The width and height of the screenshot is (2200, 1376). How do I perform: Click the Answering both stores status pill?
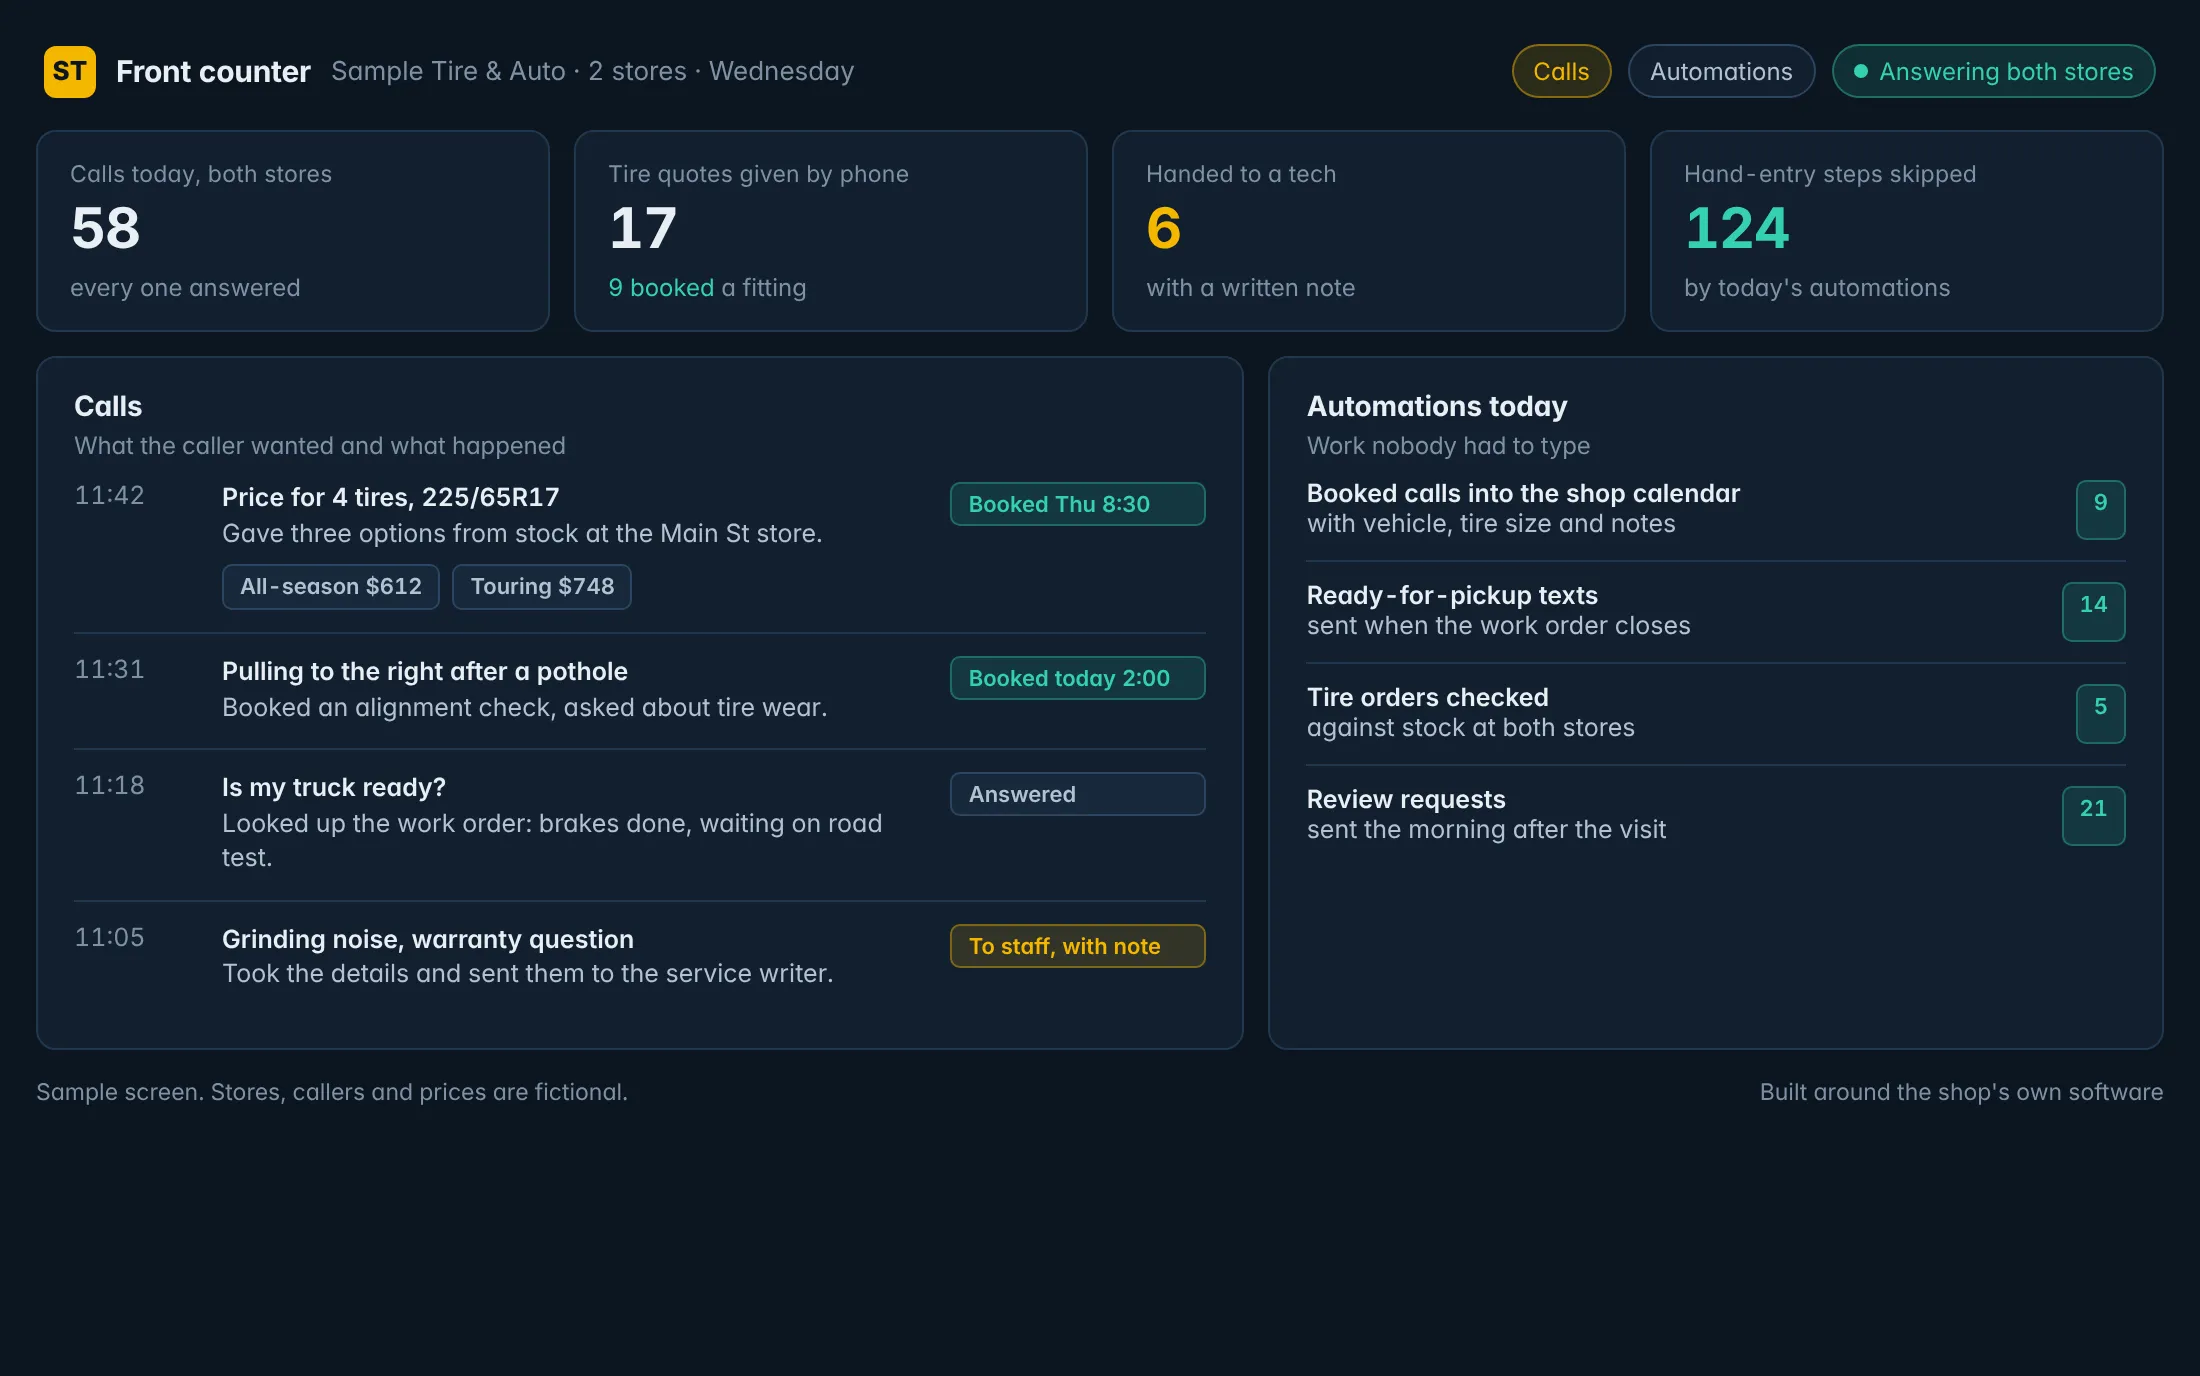point(1993,72)
